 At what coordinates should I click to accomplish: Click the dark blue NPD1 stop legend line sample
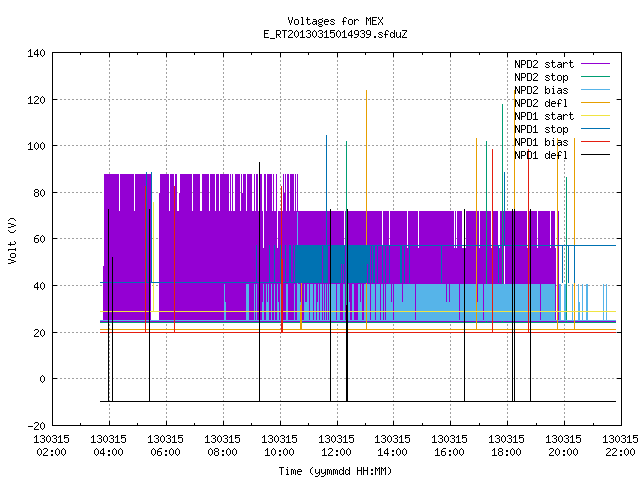(596, 129)
